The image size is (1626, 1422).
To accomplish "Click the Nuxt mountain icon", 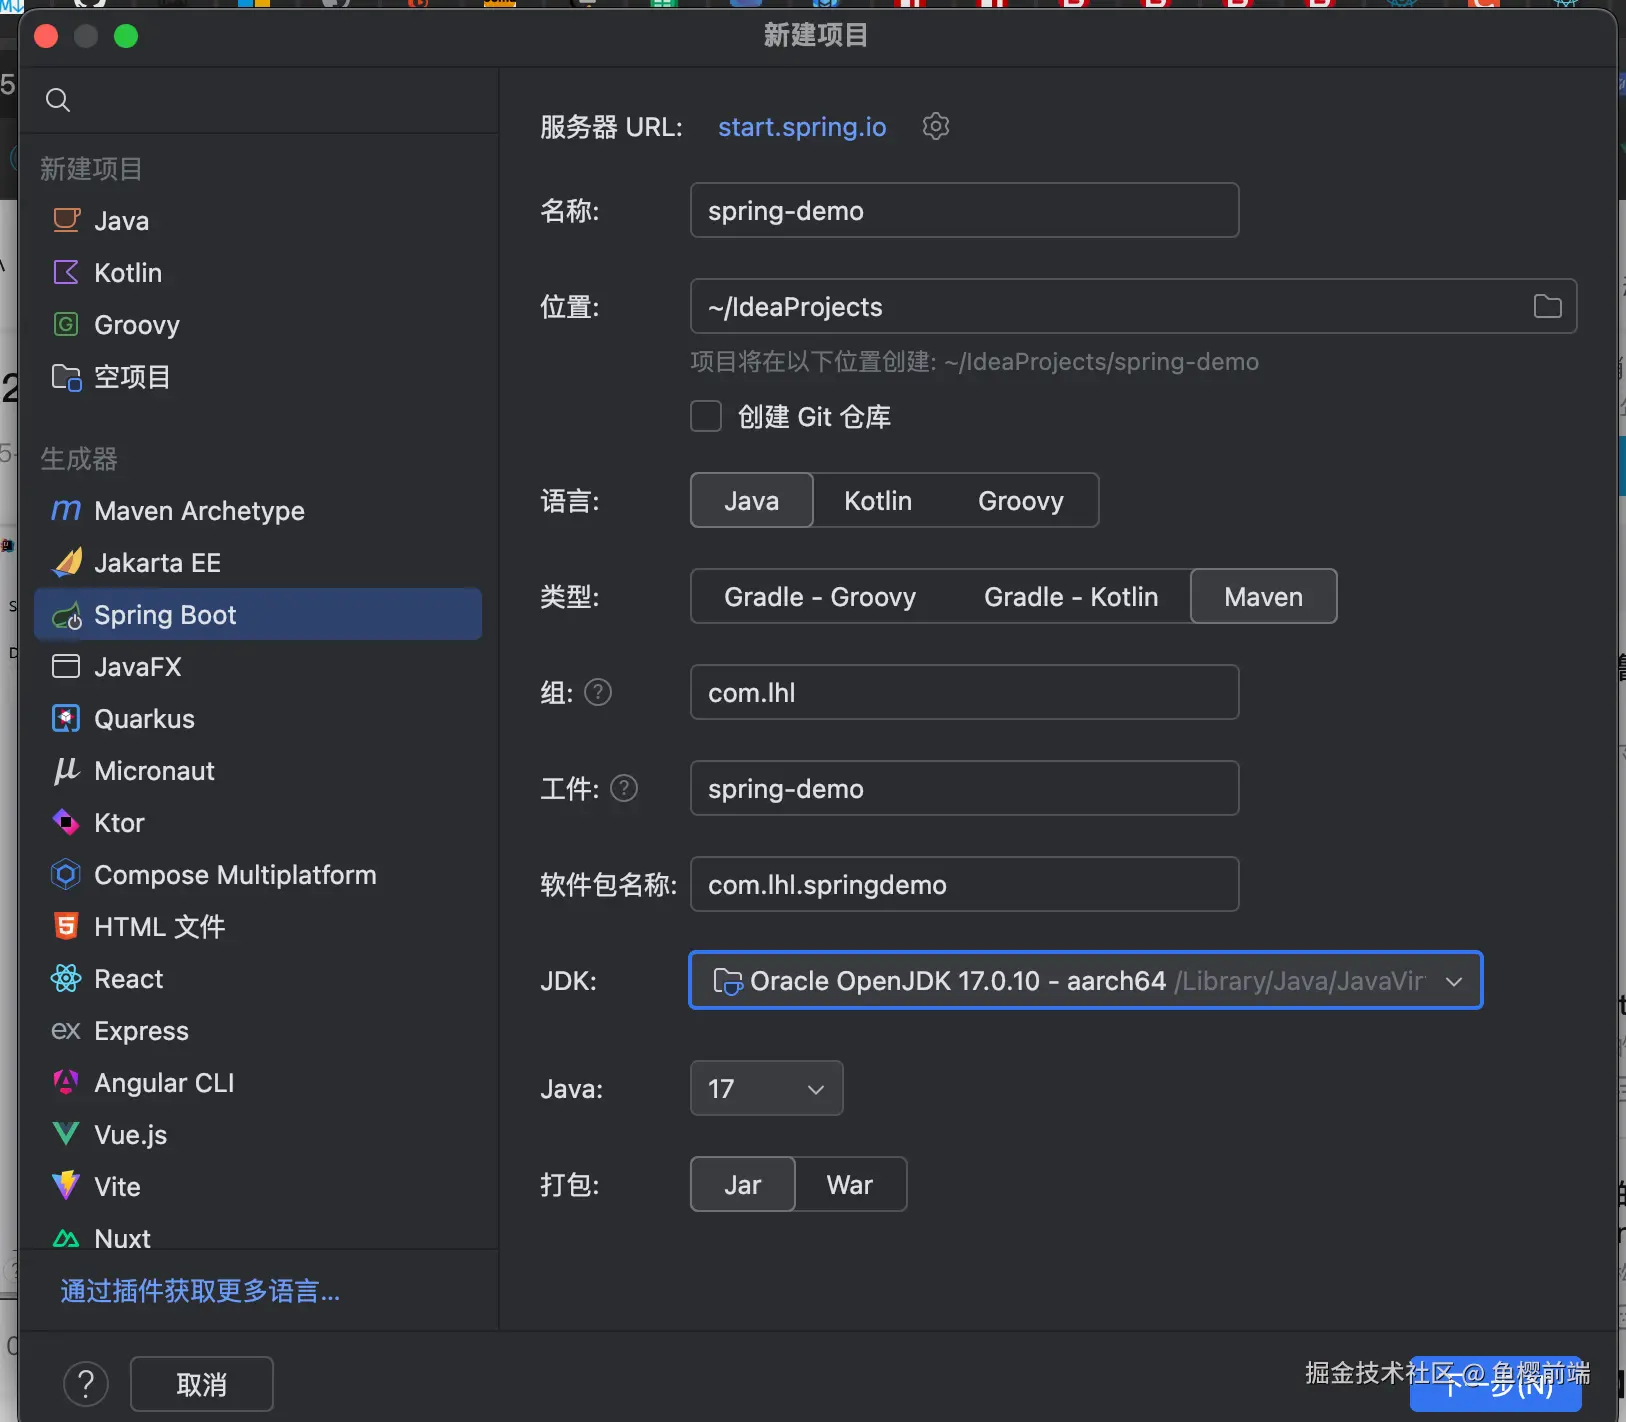I will [x=66, y=1239].
